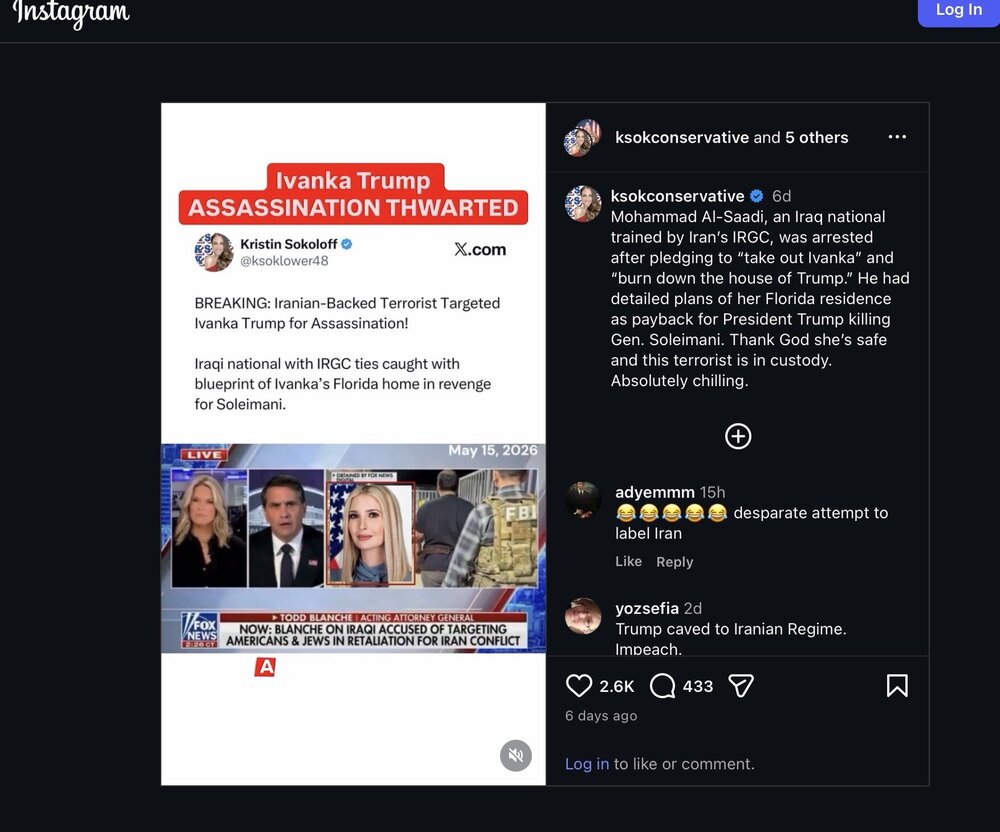Click the 15h comment timestamp

[x=712, y=492]
